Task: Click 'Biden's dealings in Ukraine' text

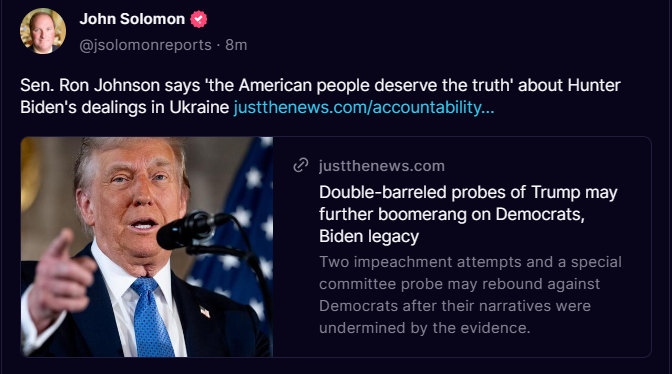Action: [x=124, y=107]
